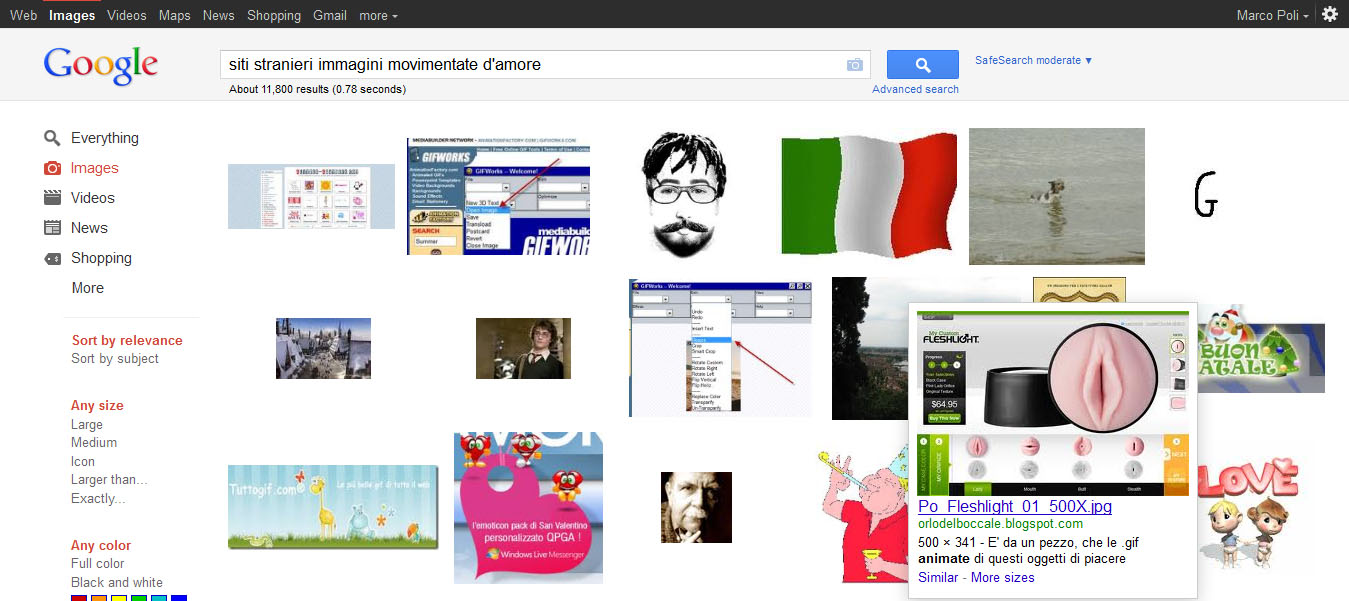Screen dimensions: 1349x601
Task: Filter by Medium image size
Action: tap(94, 442)
